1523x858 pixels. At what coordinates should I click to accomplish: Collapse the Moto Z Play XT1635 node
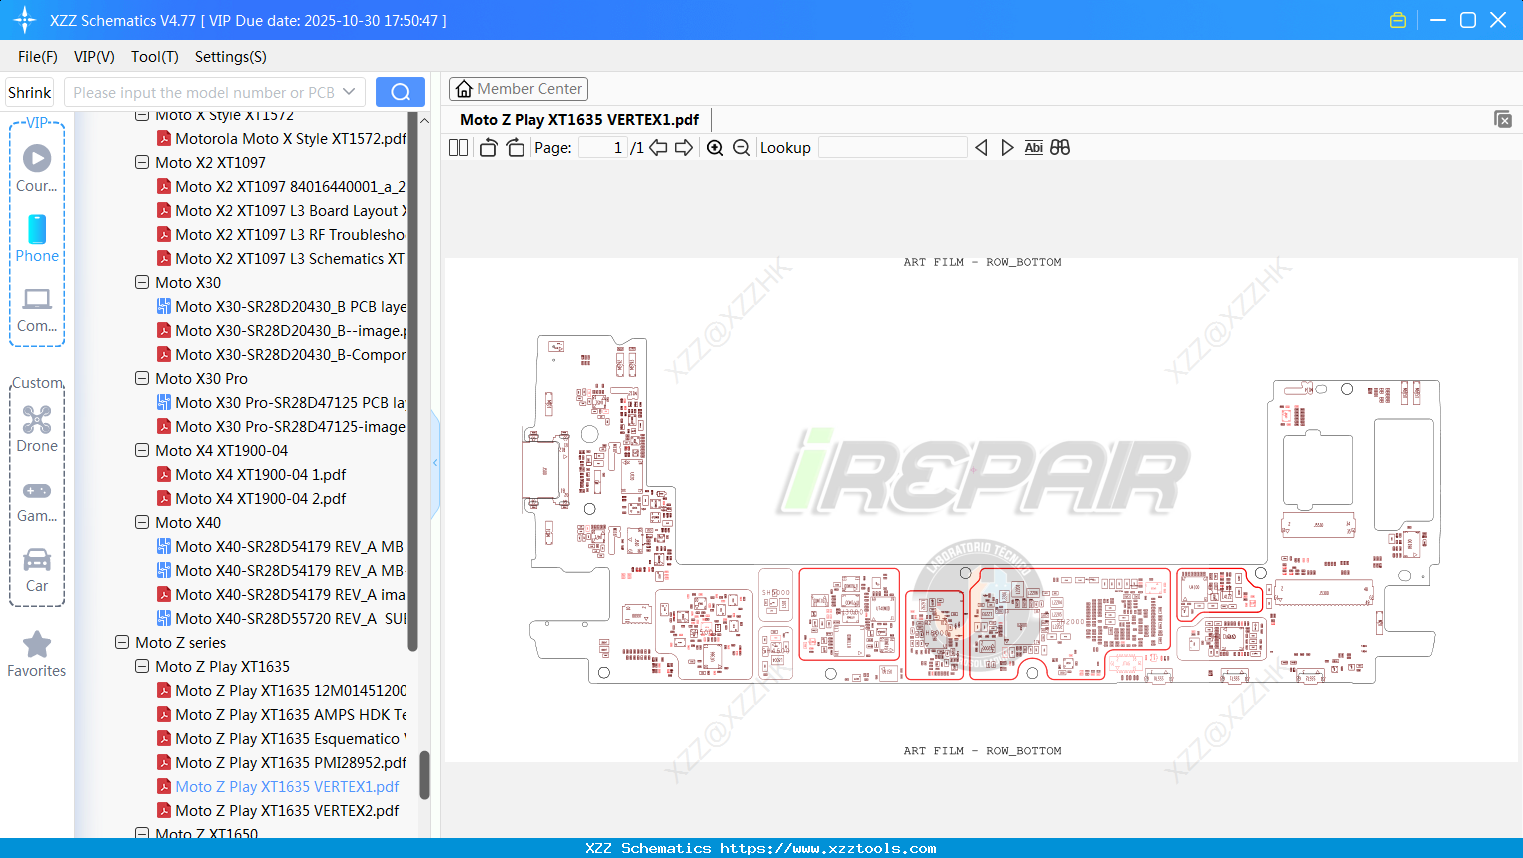click(x=142, y=666)
